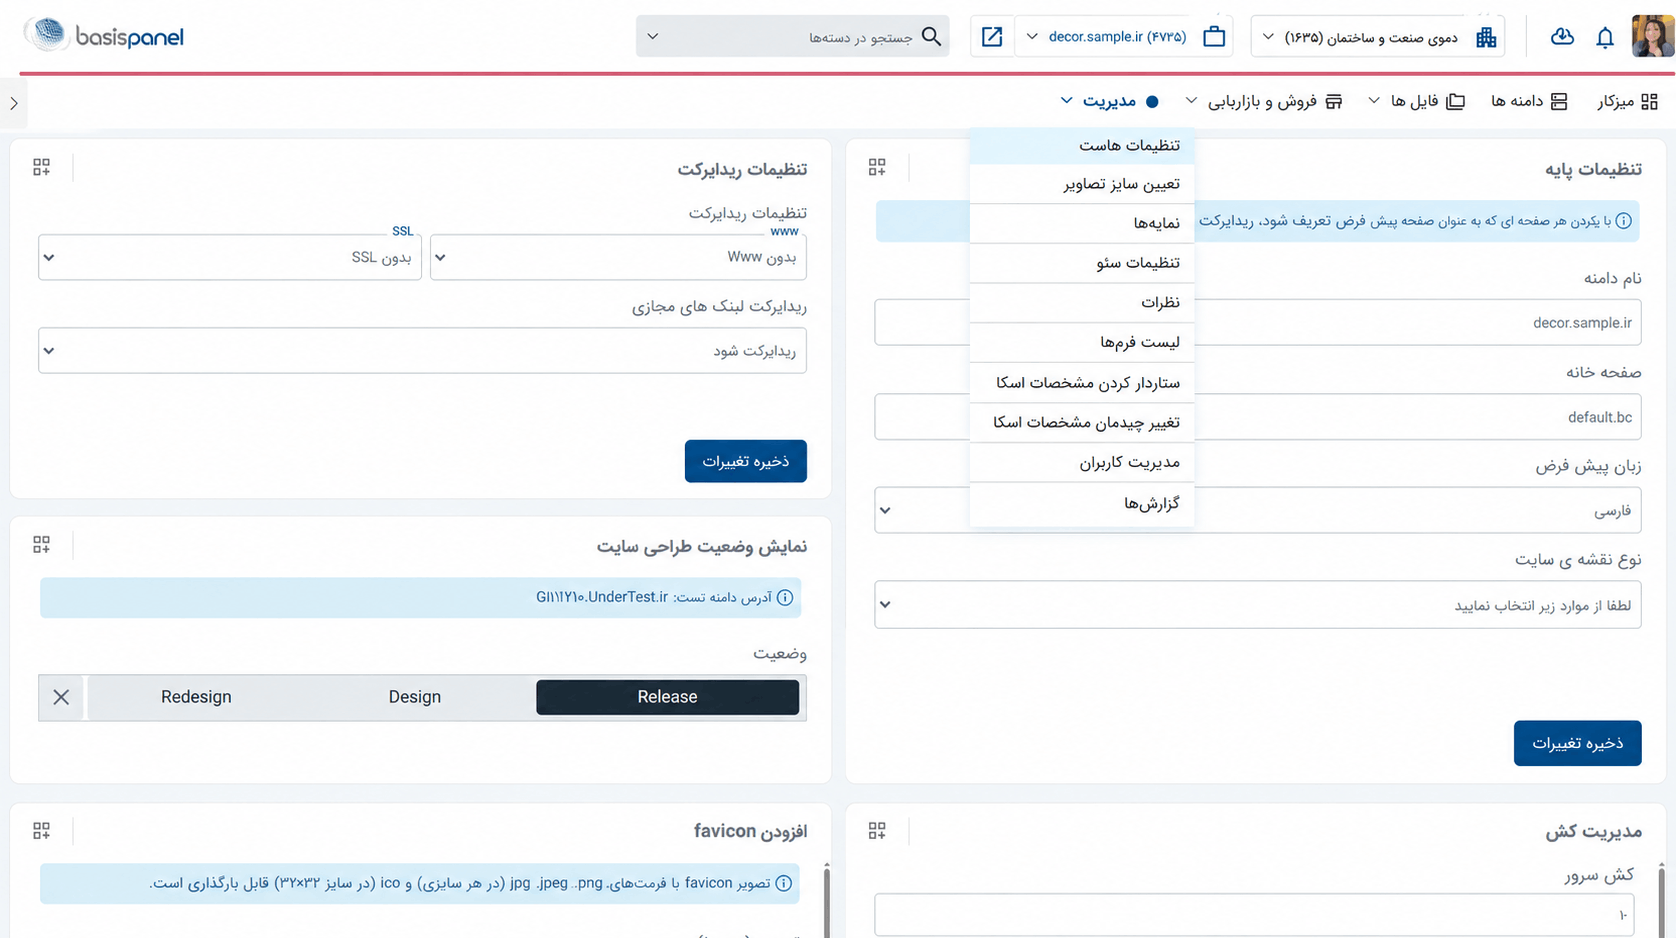Viewport: 1676px width, 938px height.
Task: Click the widget icon in نمایش وضعیت طراحی سایت panel
Action: click(x=41, y=544)
